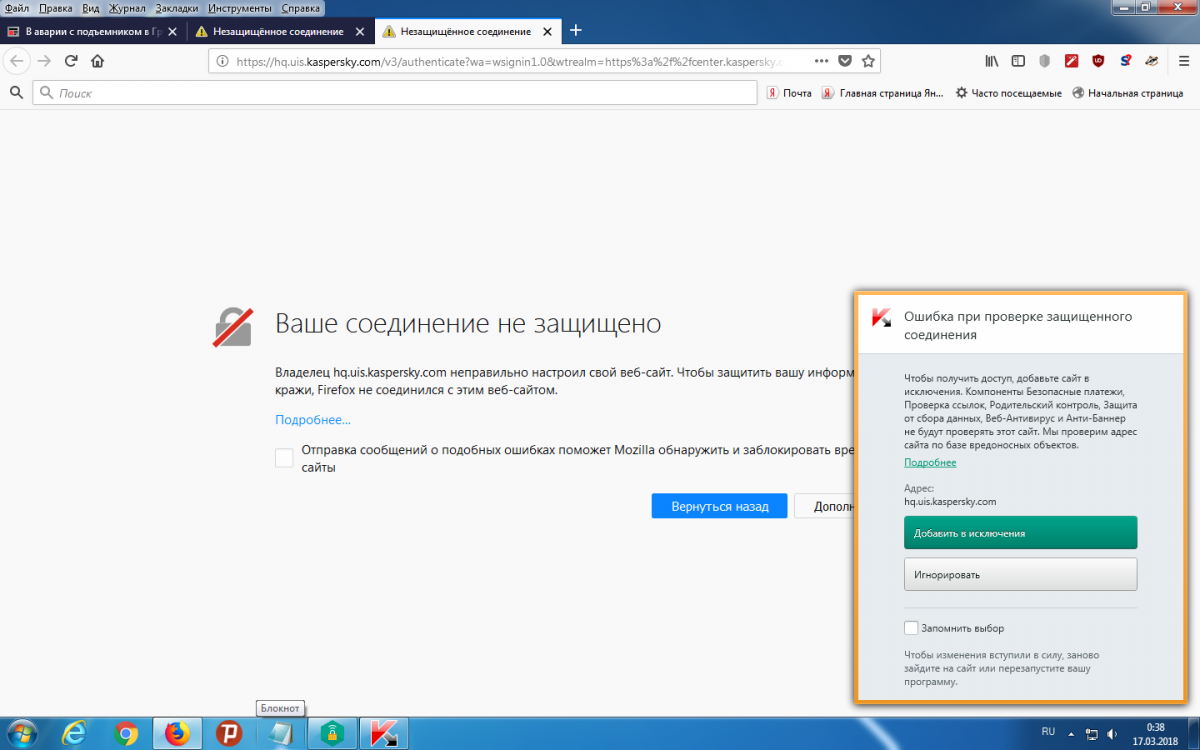The width and height of the screenshot is (1200, 750).
Task: Enable the Mozilla error reporting checkbox
Action: 284,458
